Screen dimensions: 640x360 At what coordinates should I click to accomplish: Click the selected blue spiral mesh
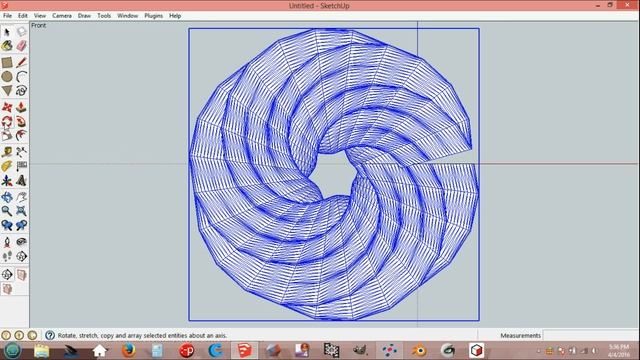tap(333, 174)
